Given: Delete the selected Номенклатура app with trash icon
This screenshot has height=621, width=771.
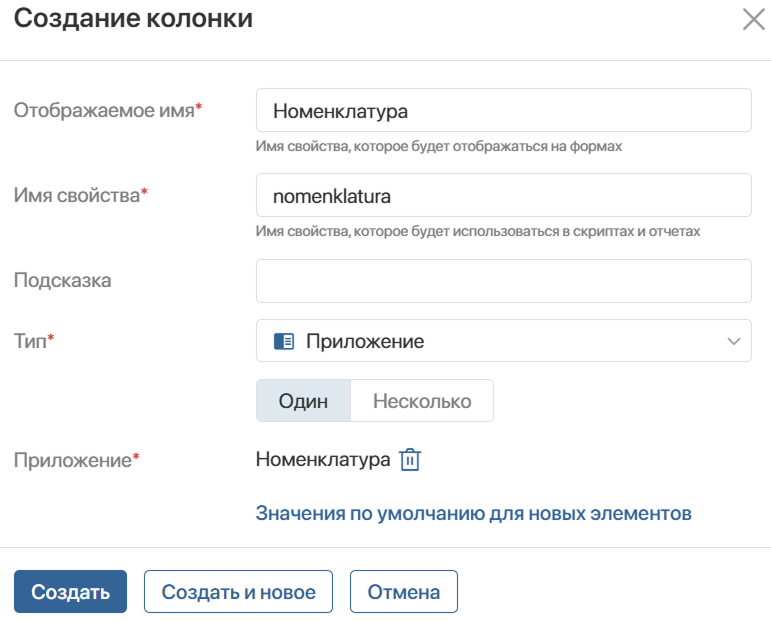Looking at the screenshot, I should 410,460.
